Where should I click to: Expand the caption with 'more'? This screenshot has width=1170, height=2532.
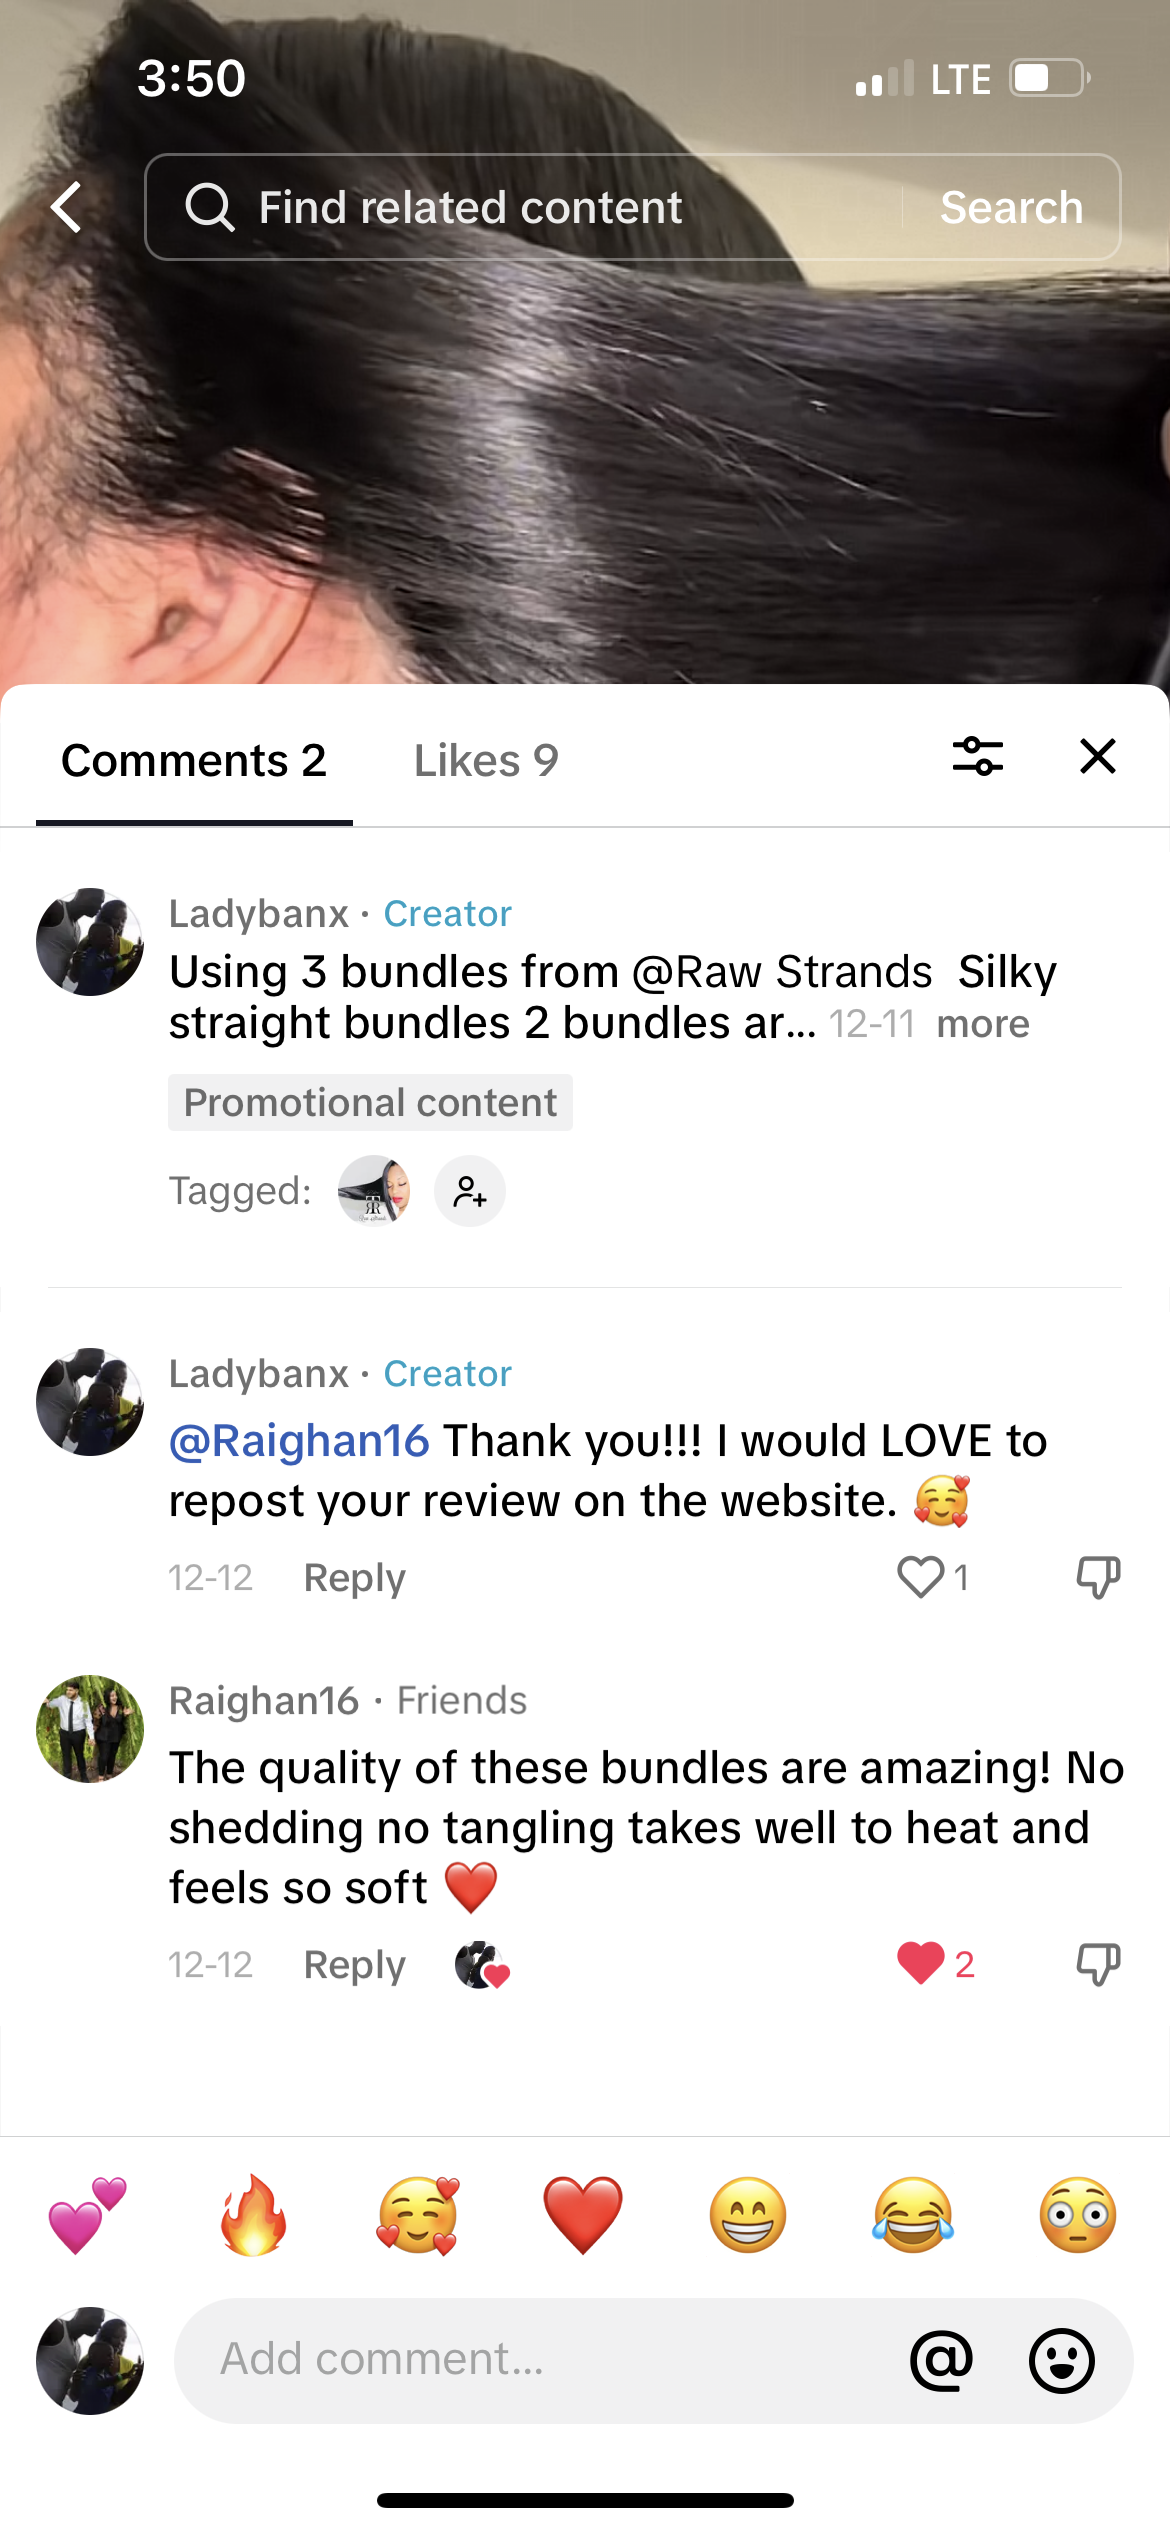(x=983, y=1024)
